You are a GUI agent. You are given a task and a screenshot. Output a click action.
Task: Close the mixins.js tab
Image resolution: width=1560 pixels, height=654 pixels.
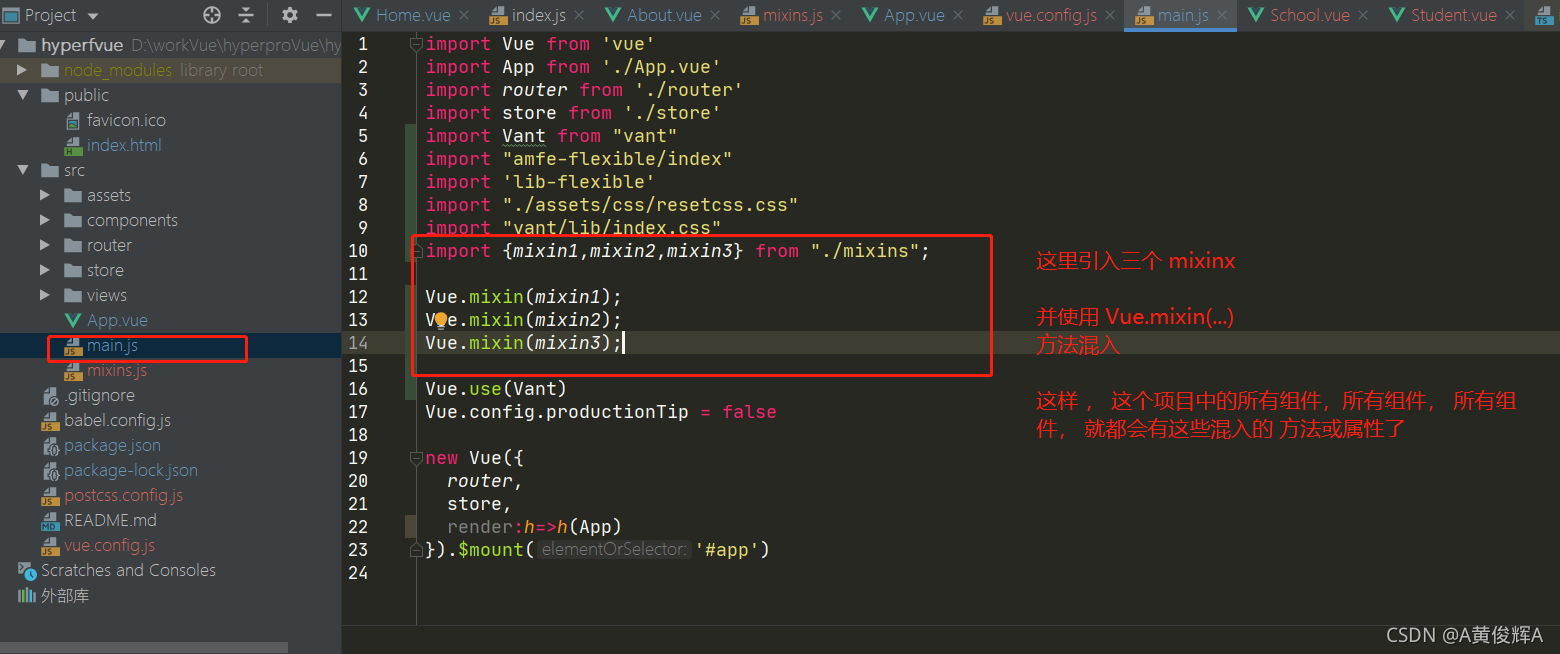tap(837, 15)
